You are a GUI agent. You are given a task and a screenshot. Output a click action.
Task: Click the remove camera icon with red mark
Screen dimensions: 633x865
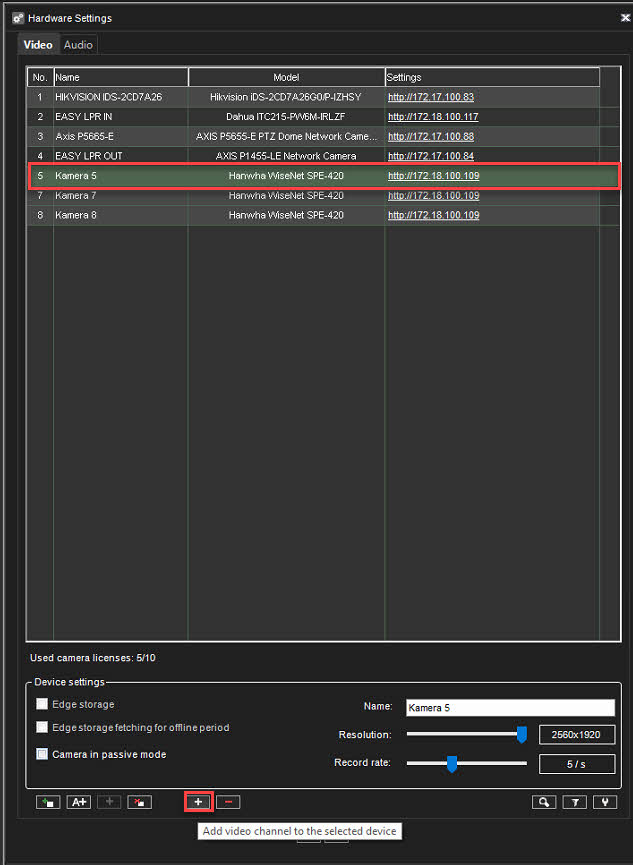pos(139,802)
